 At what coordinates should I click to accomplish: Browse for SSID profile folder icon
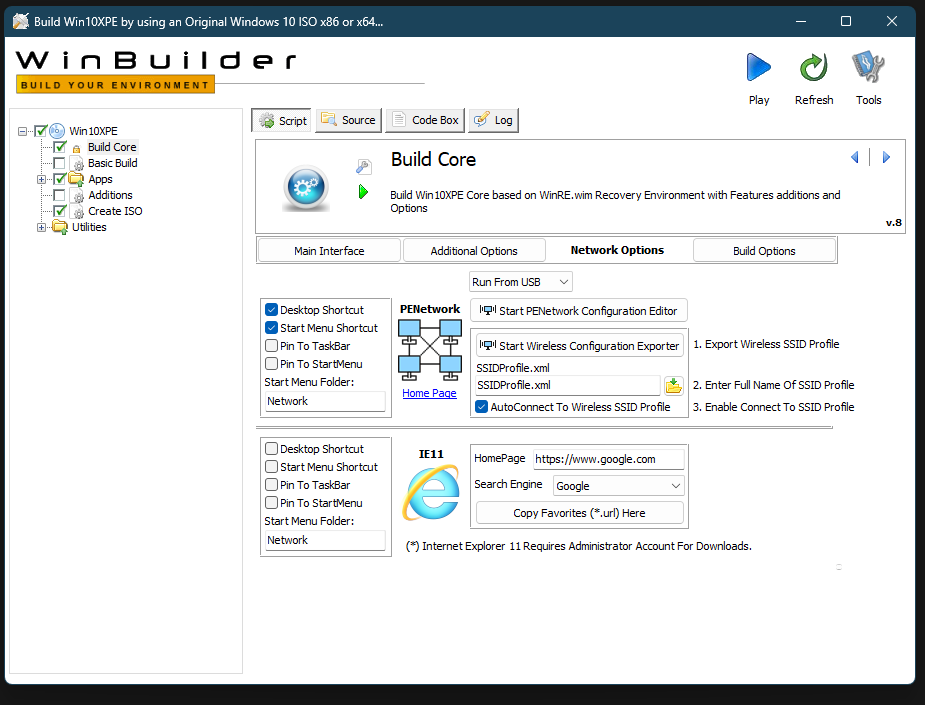click(674, 386)
